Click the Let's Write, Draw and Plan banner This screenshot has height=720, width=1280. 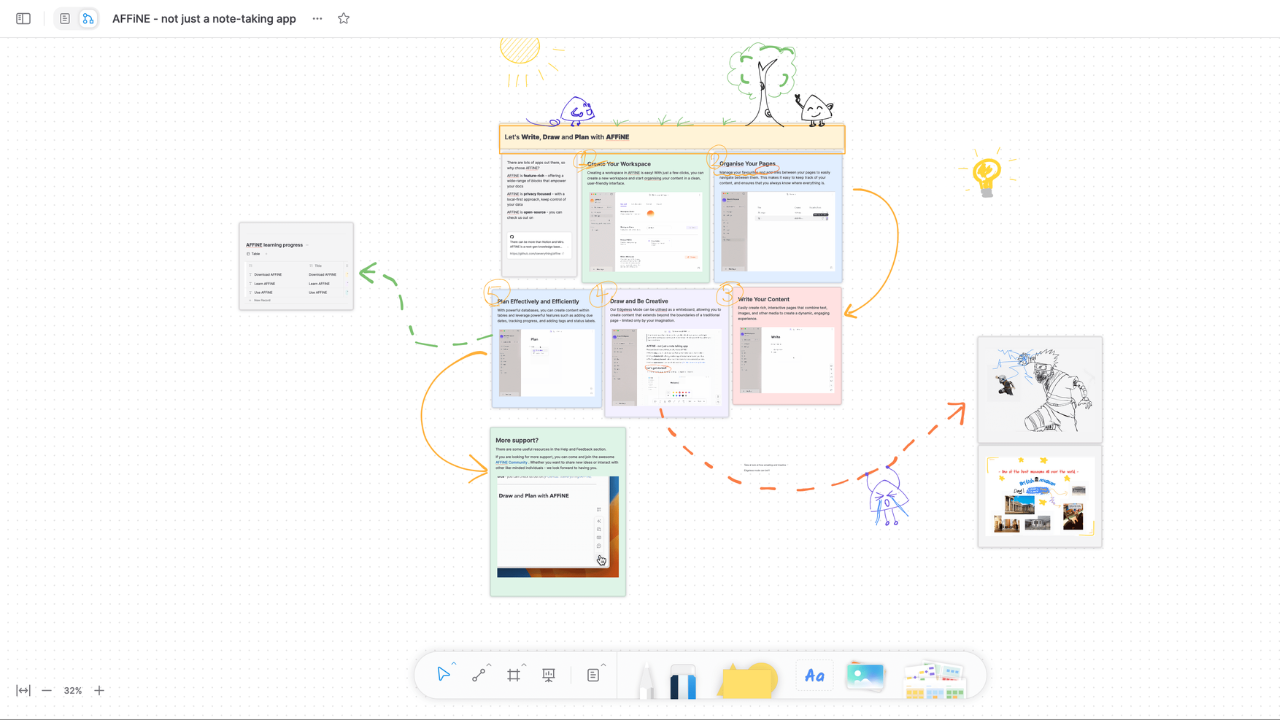[672, 138]
